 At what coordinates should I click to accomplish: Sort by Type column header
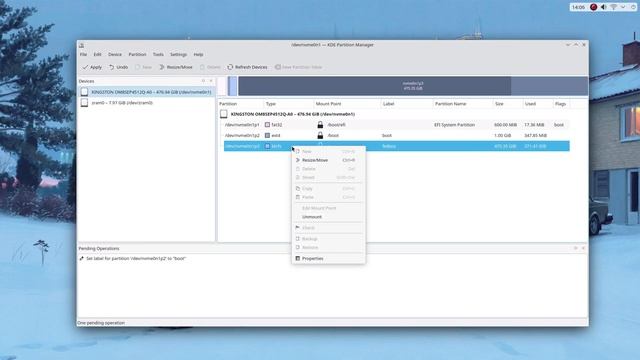(288, 104)
